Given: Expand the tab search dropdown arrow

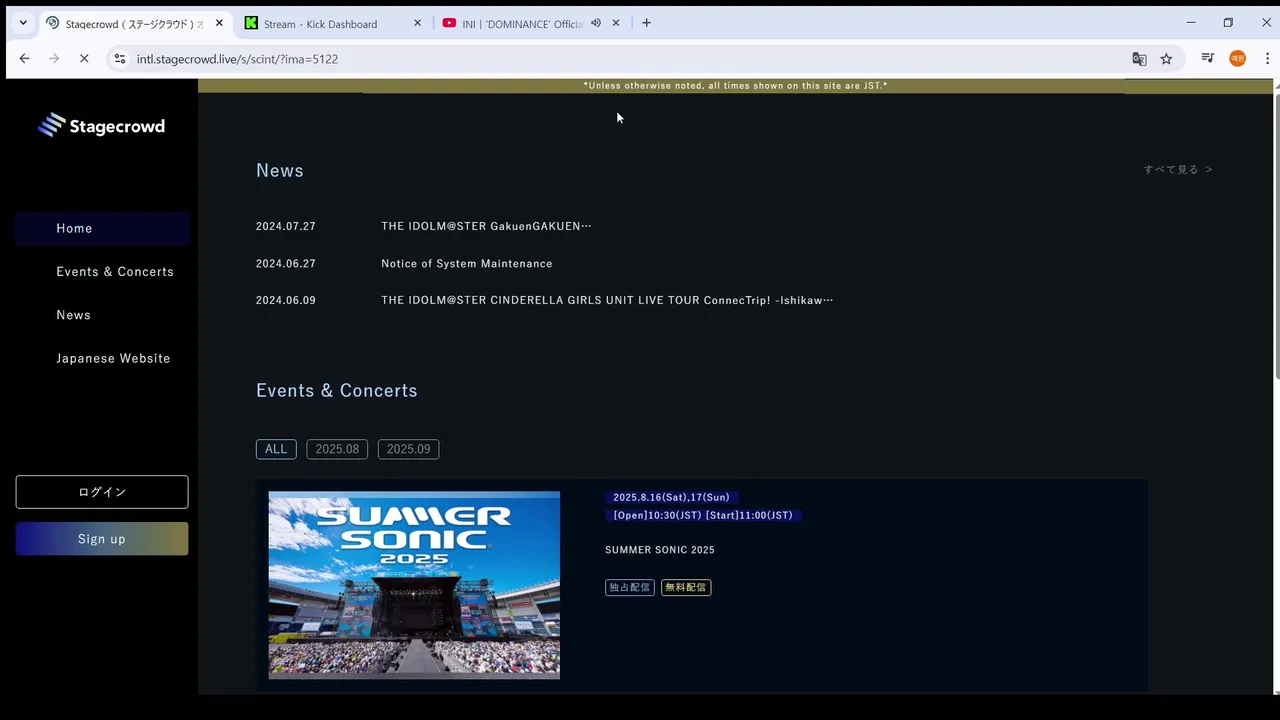Looking at the screenshot, I should tap(23, 23).
